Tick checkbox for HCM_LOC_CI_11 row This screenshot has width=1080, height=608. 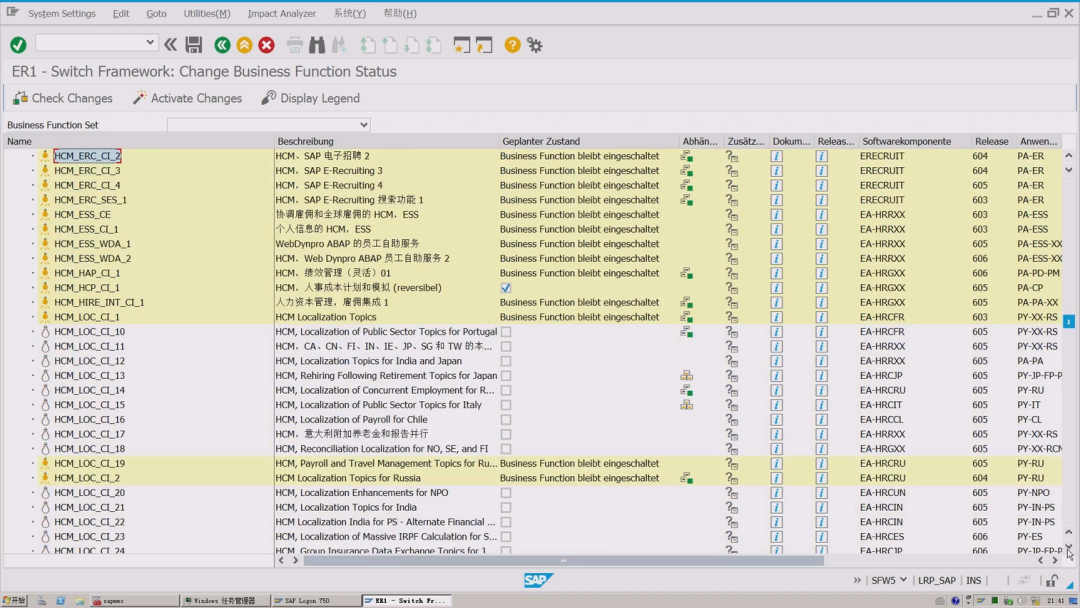click(x=506, y=346)
